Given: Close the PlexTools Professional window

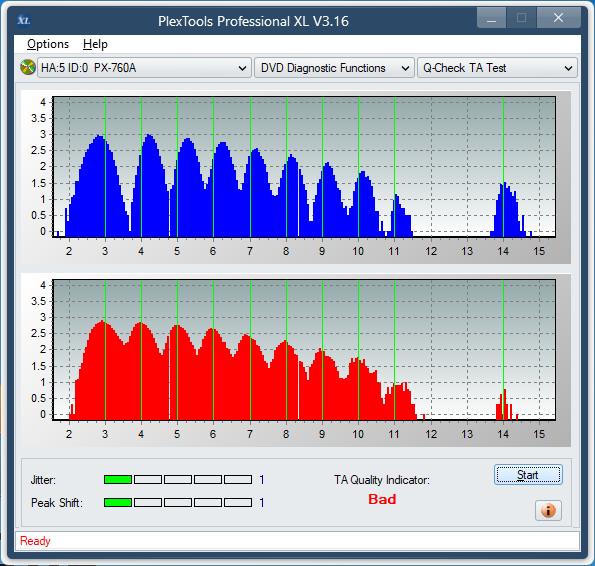Looking at the screenshot, I should point(558,18).
